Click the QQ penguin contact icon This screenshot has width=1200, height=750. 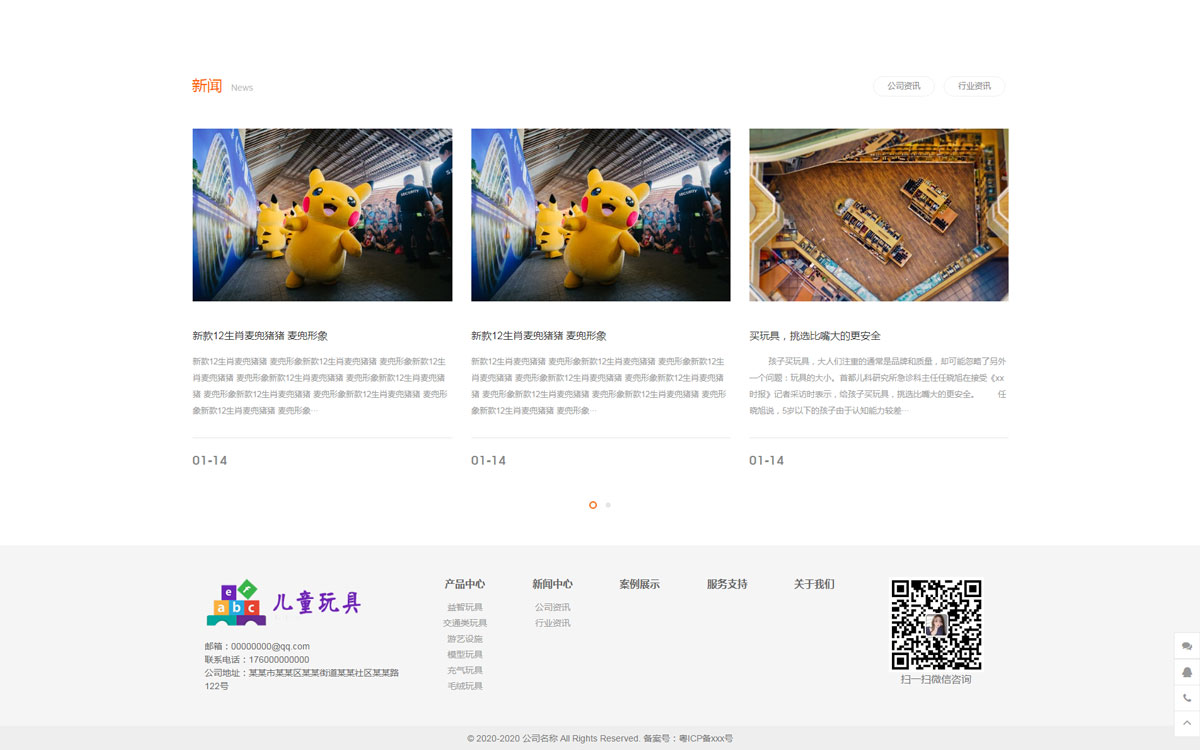point(1187,672)
